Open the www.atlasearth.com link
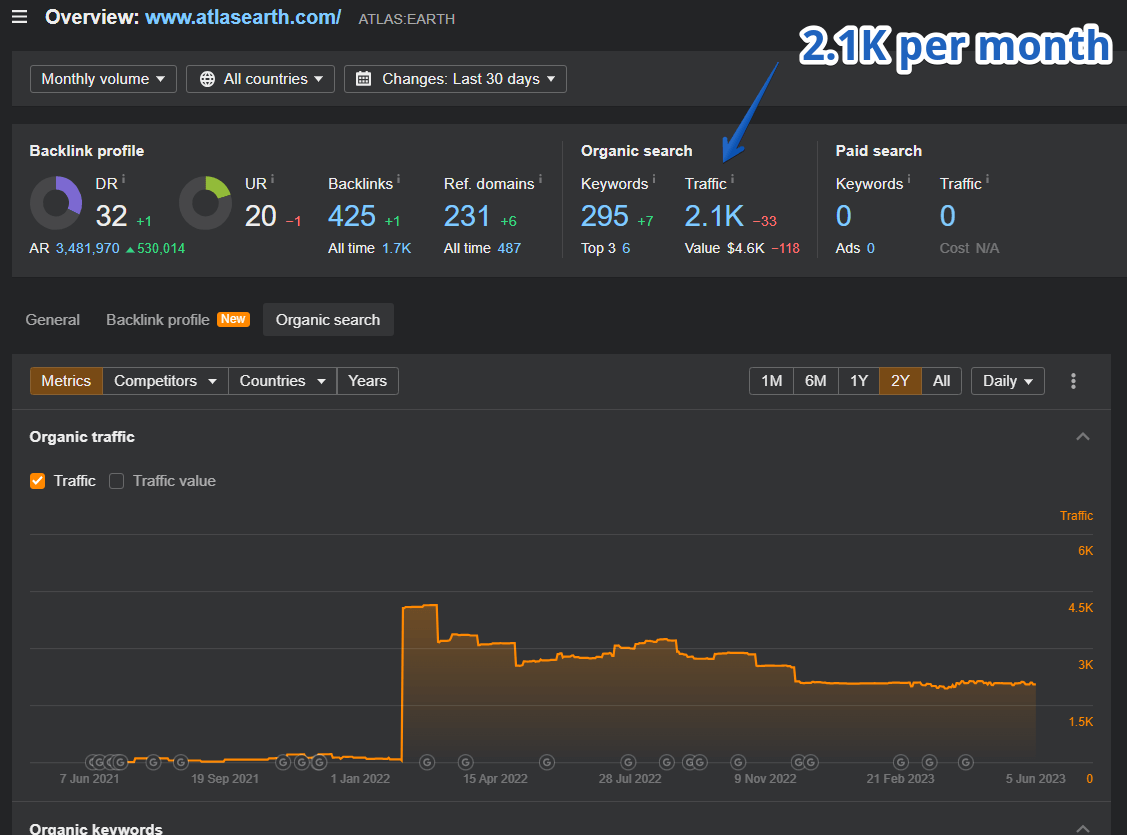The width and height of the screenshot is (1127, 835). [x=243, y=17]
